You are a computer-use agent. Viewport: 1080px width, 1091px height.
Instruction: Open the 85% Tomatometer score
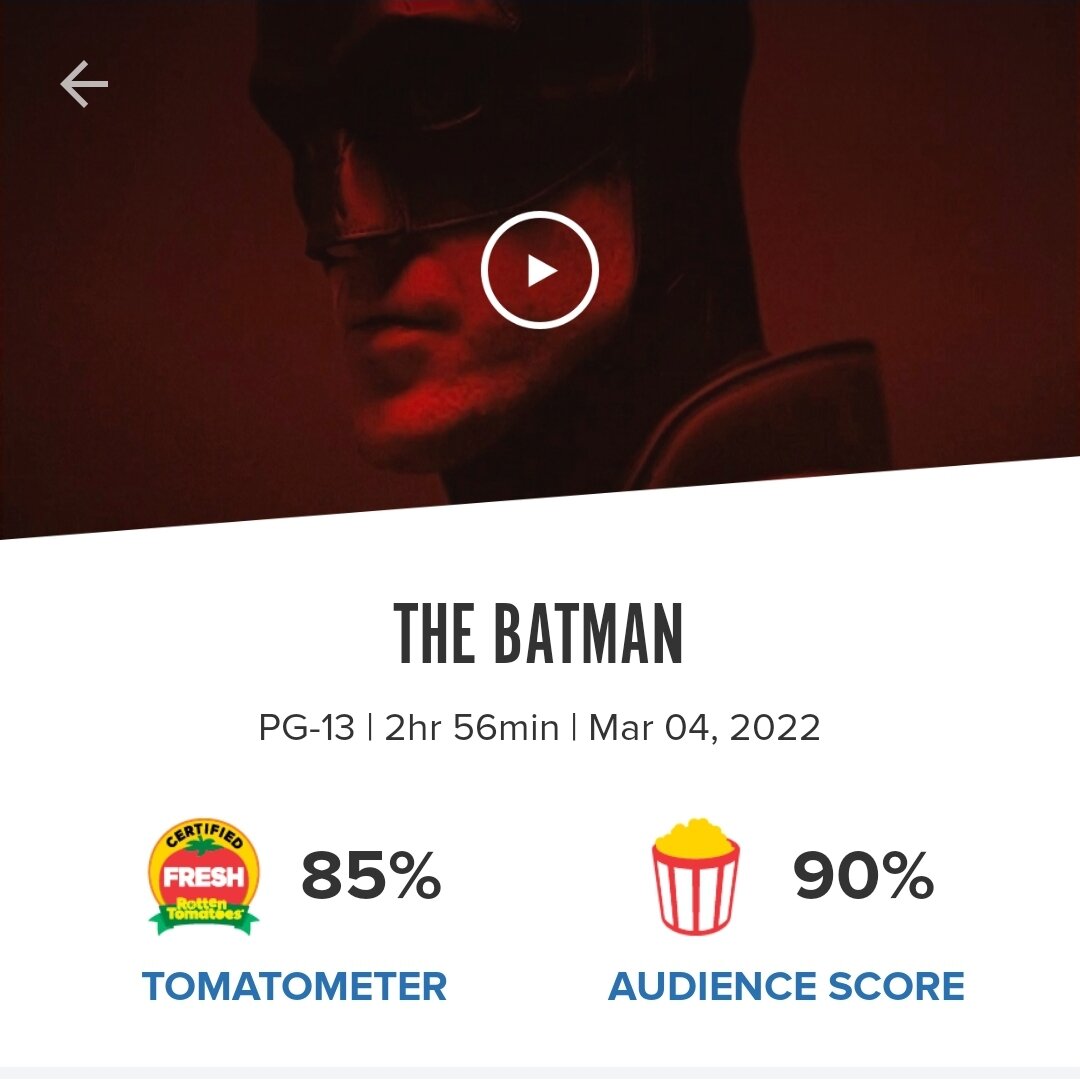pos(371,875)
